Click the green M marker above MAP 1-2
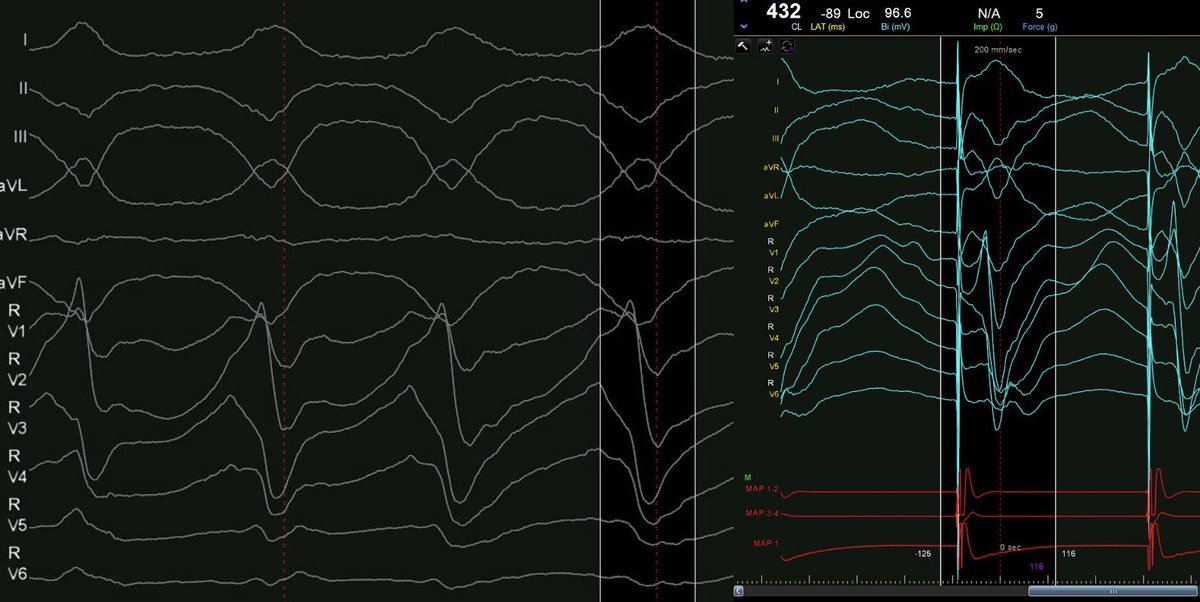1200x602 pixels. coord(747,477)
